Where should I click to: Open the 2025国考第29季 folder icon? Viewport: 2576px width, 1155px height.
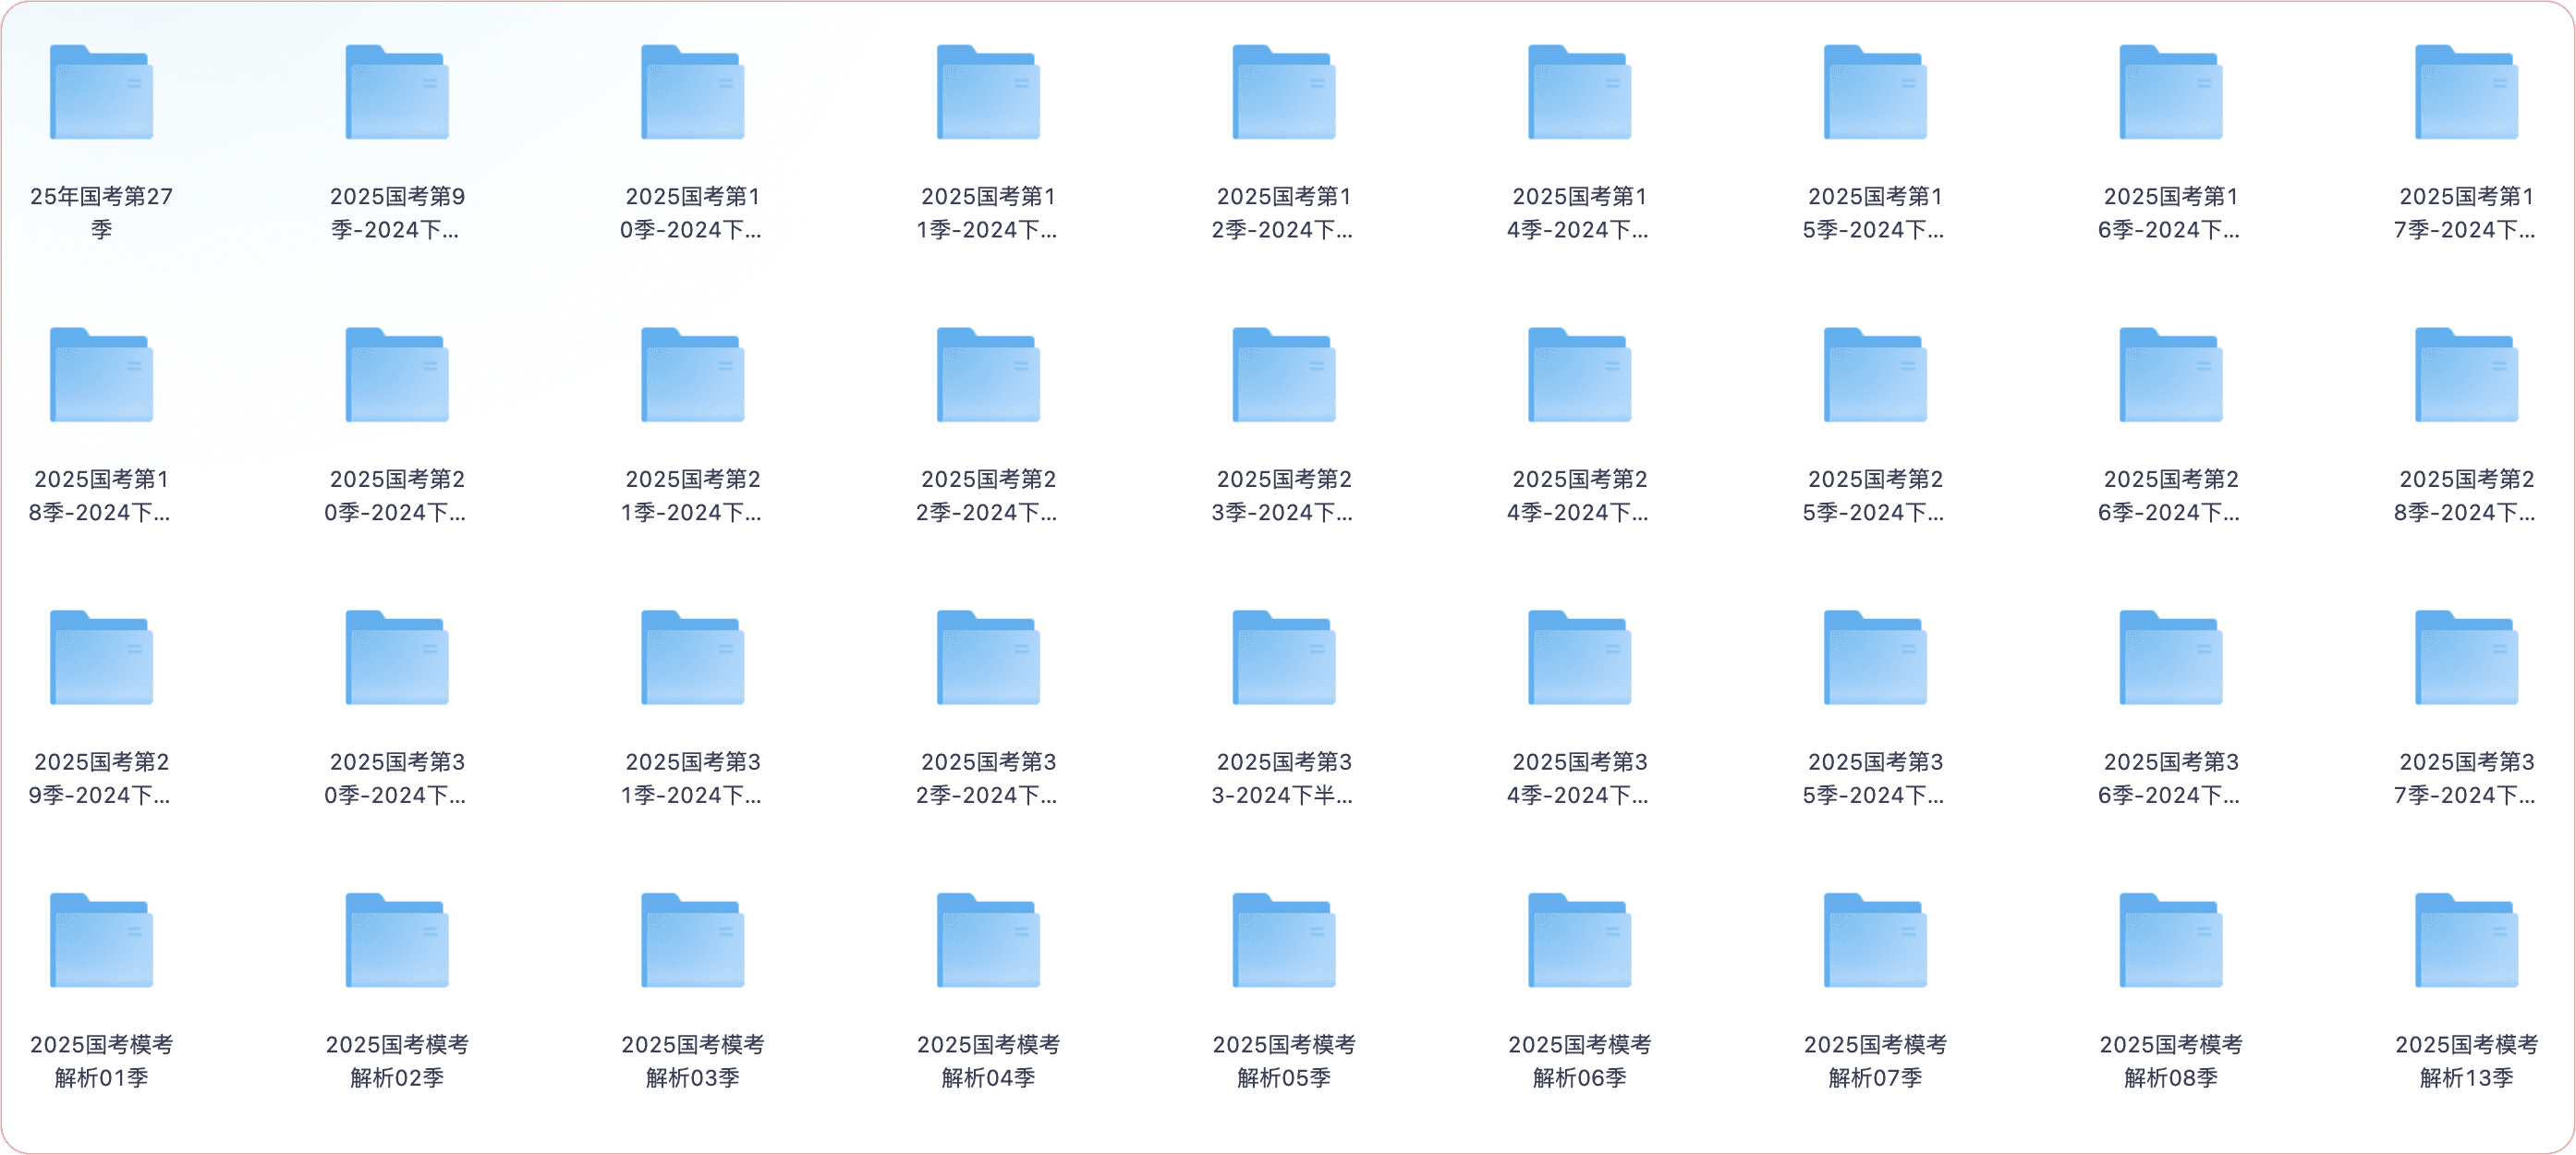pyautogui.click(x=101, y=658)
